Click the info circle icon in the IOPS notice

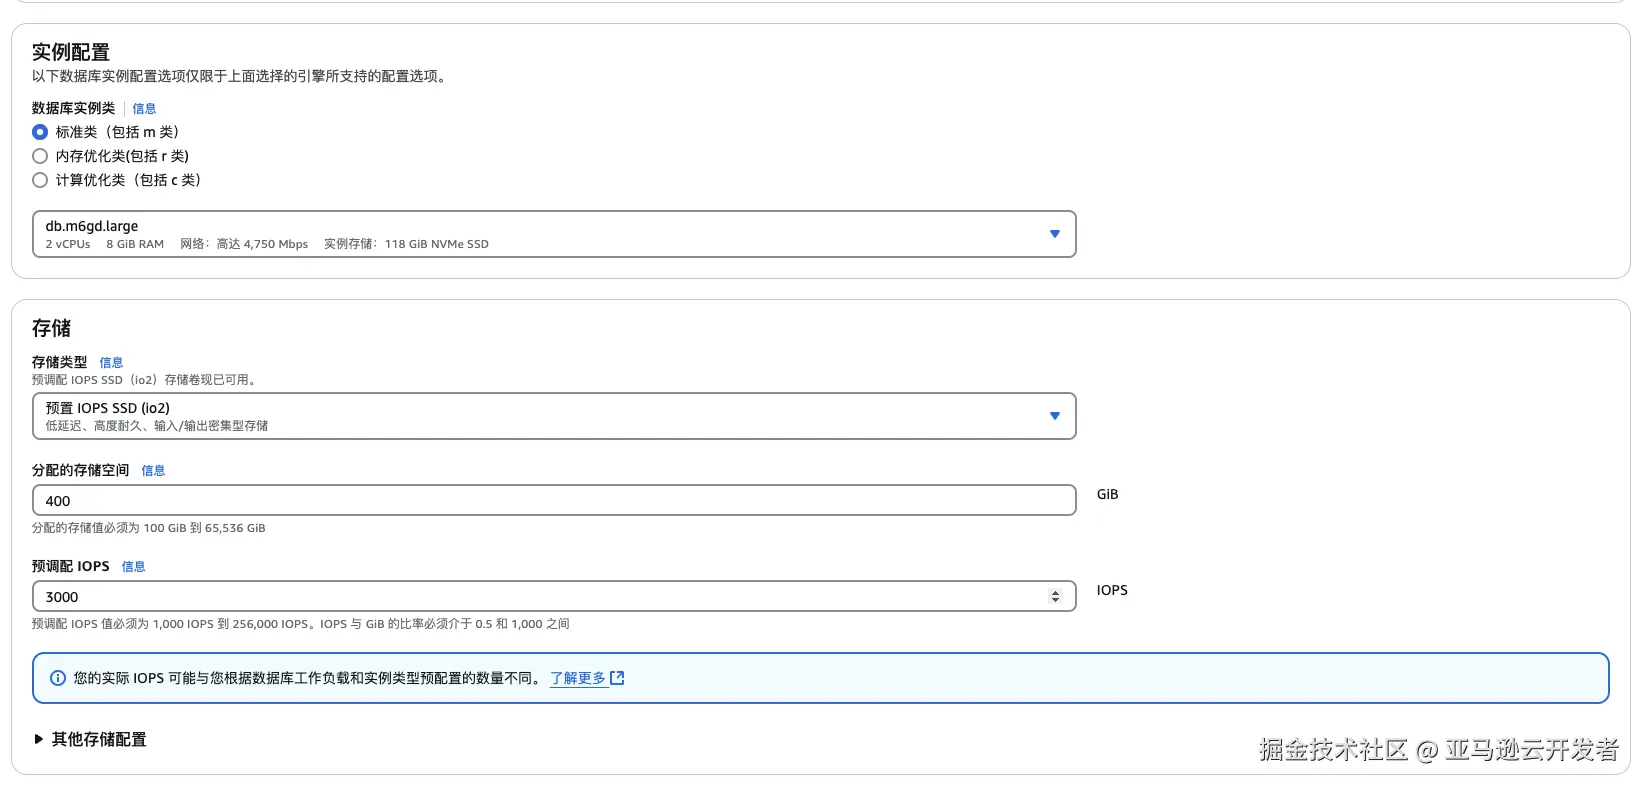click(58, 678)
